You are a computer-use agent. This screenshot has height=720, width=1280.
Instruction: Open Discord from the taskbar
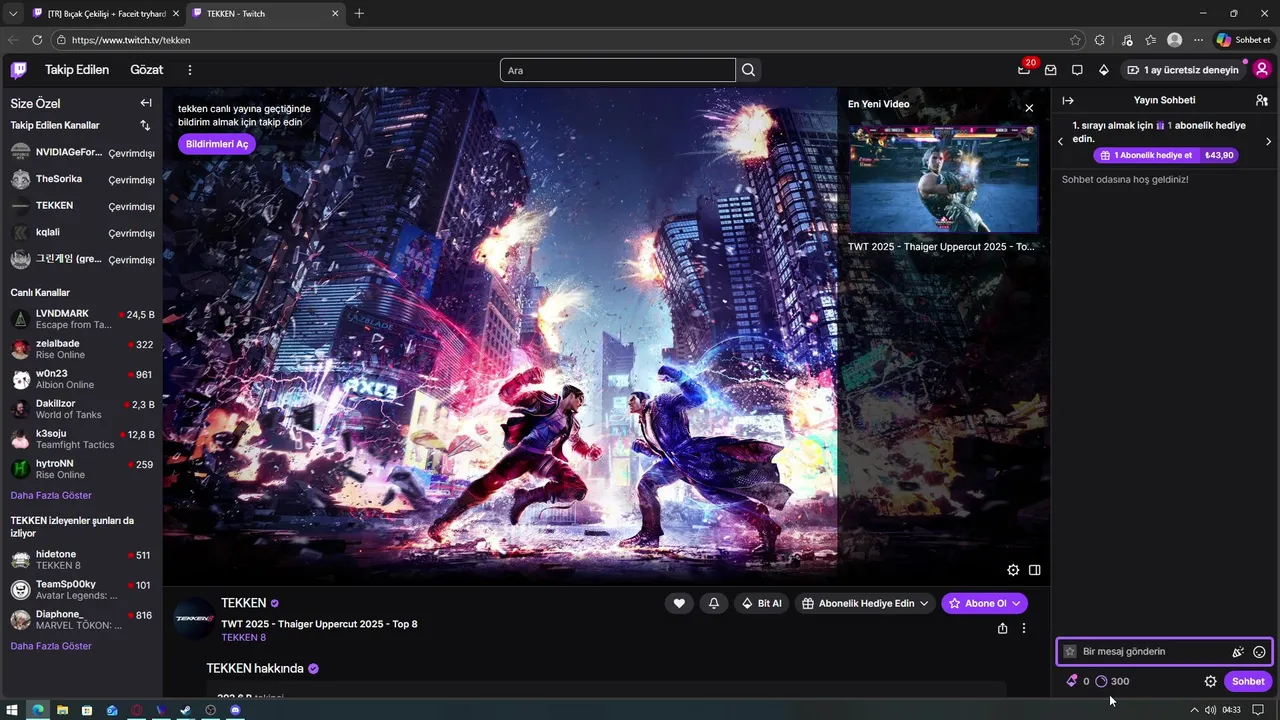pos(235,710)
